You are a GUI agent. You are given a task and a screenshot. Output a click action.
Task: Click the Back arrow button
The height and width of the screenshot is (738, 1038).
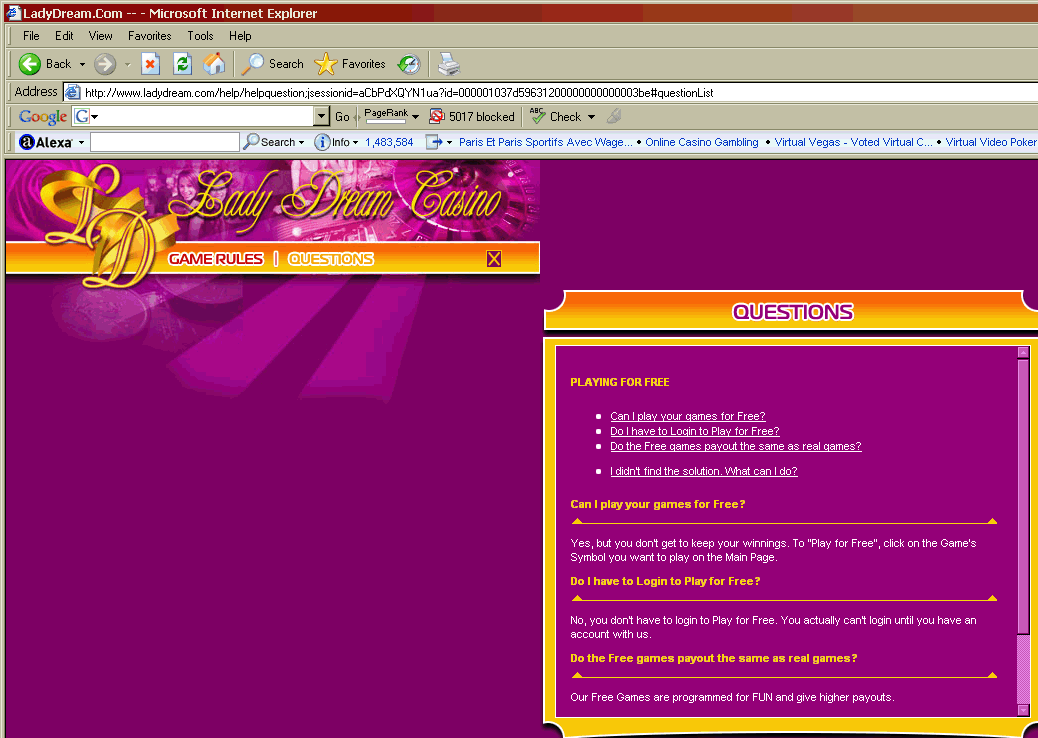pos(30,64)
